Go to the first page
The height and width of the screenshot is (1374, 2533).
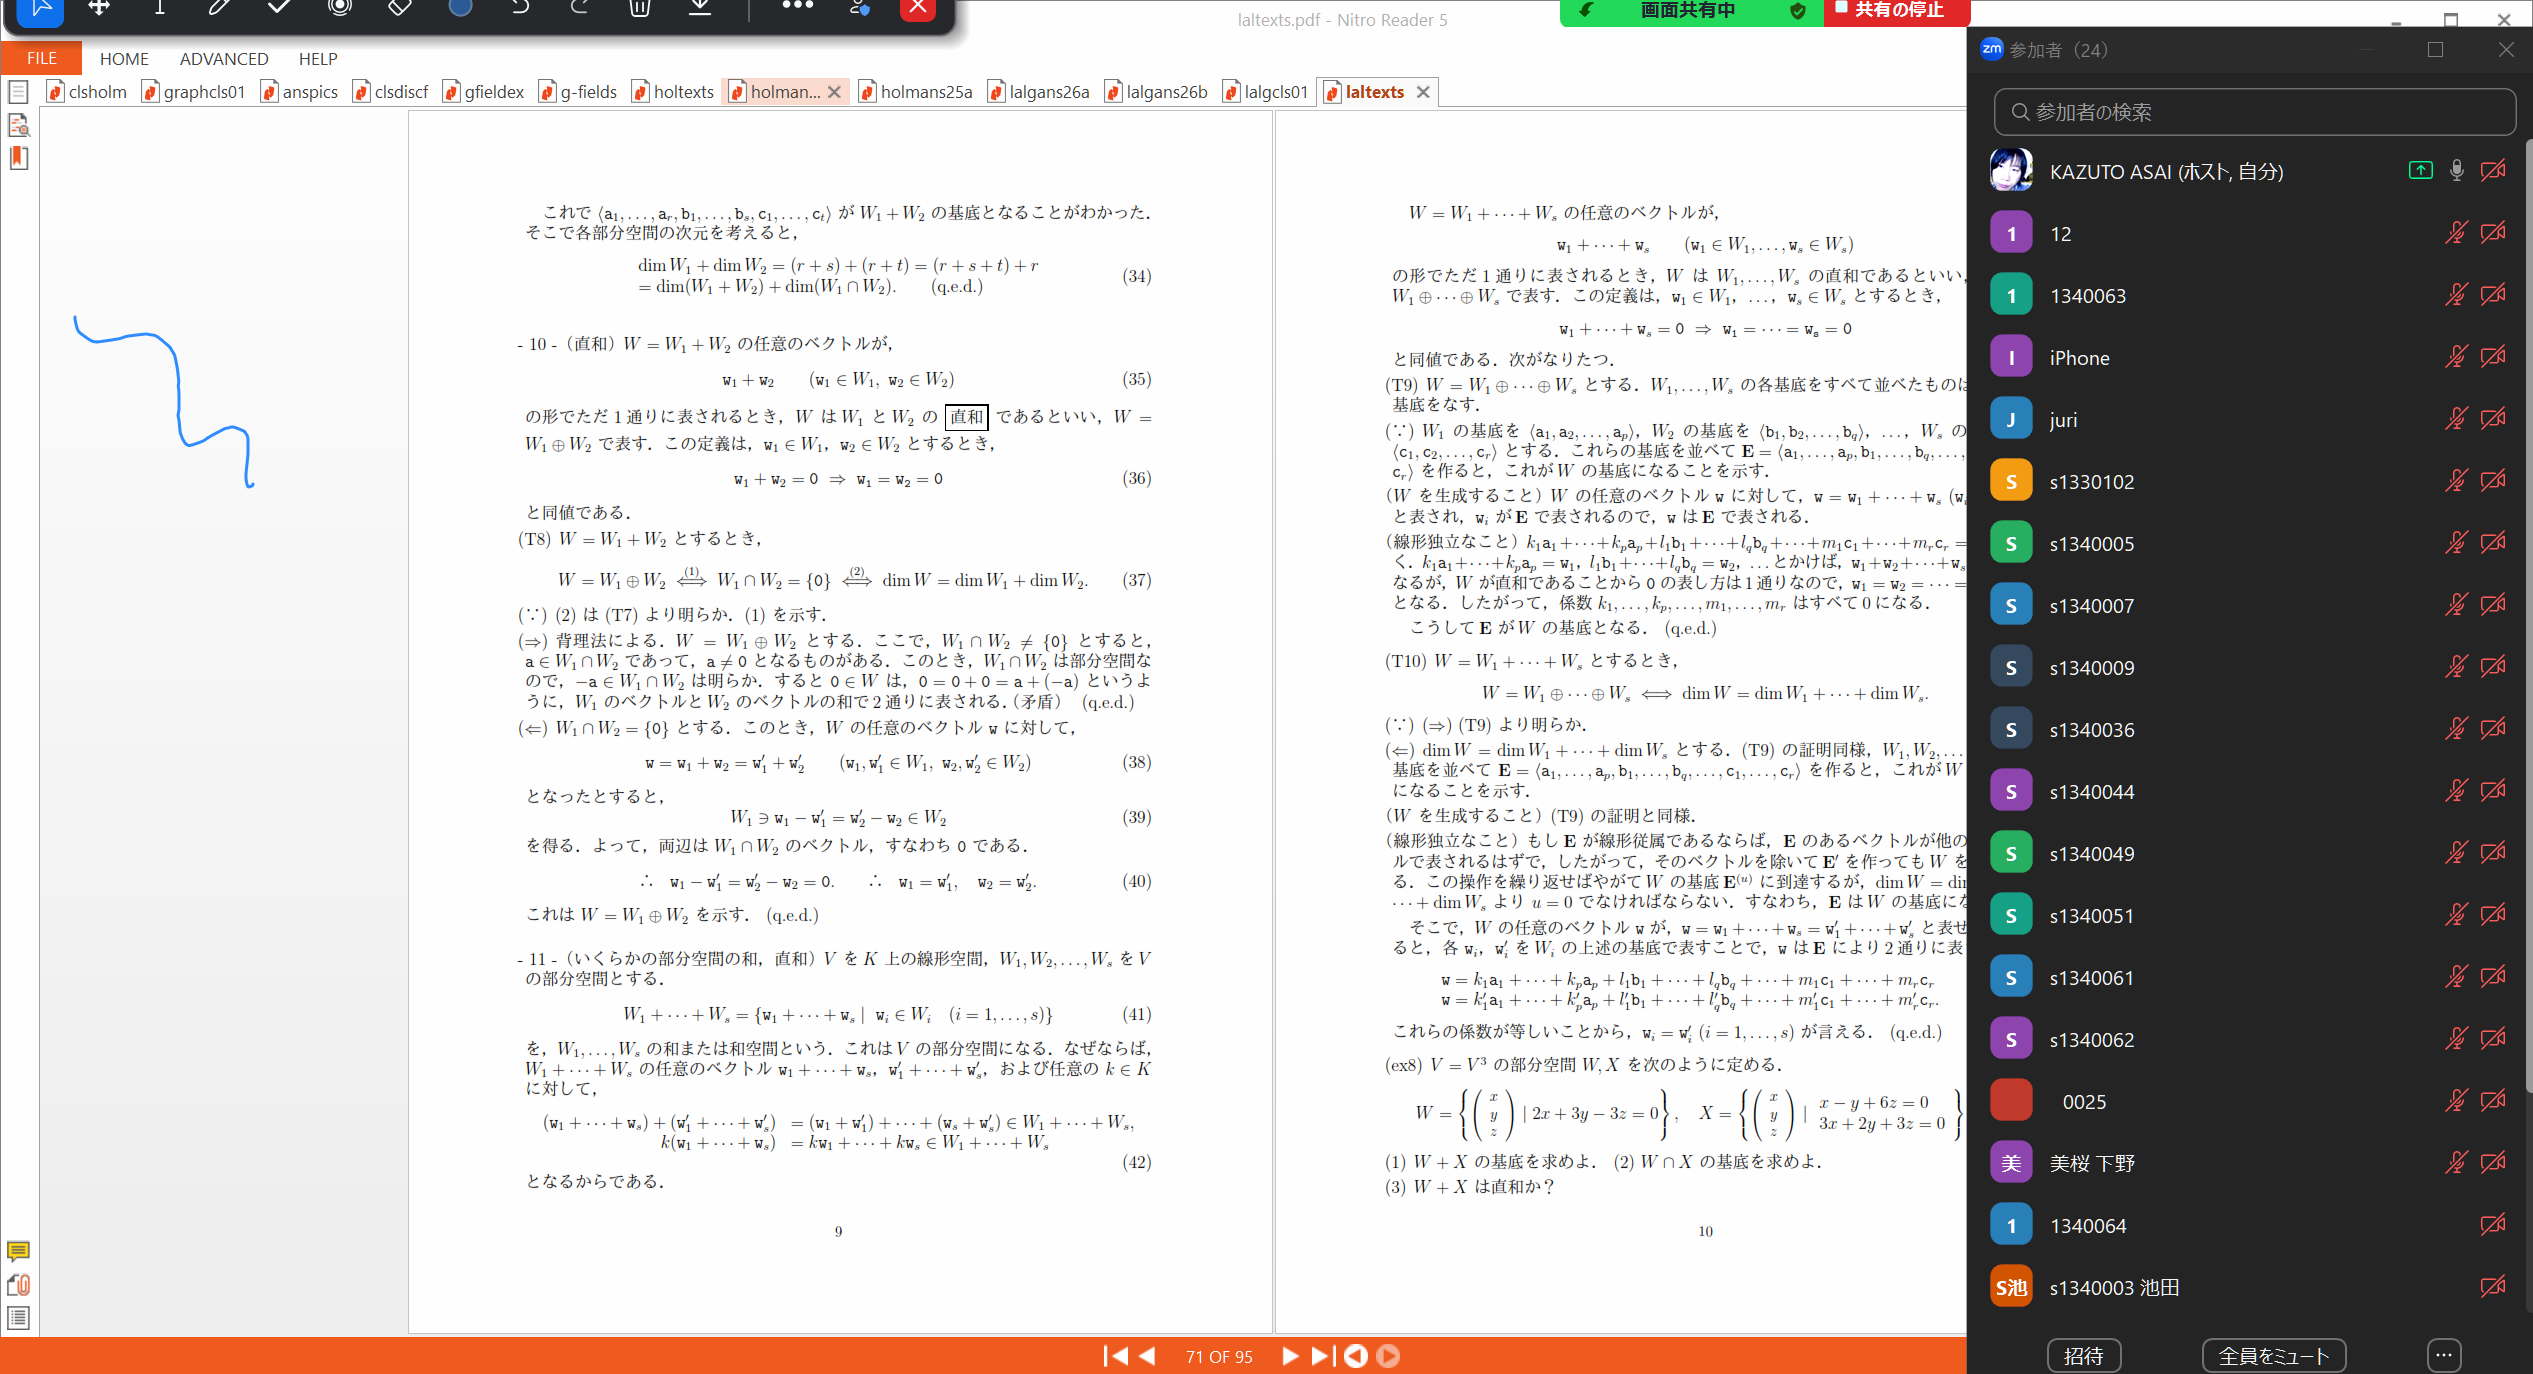coord(1115,1356)
